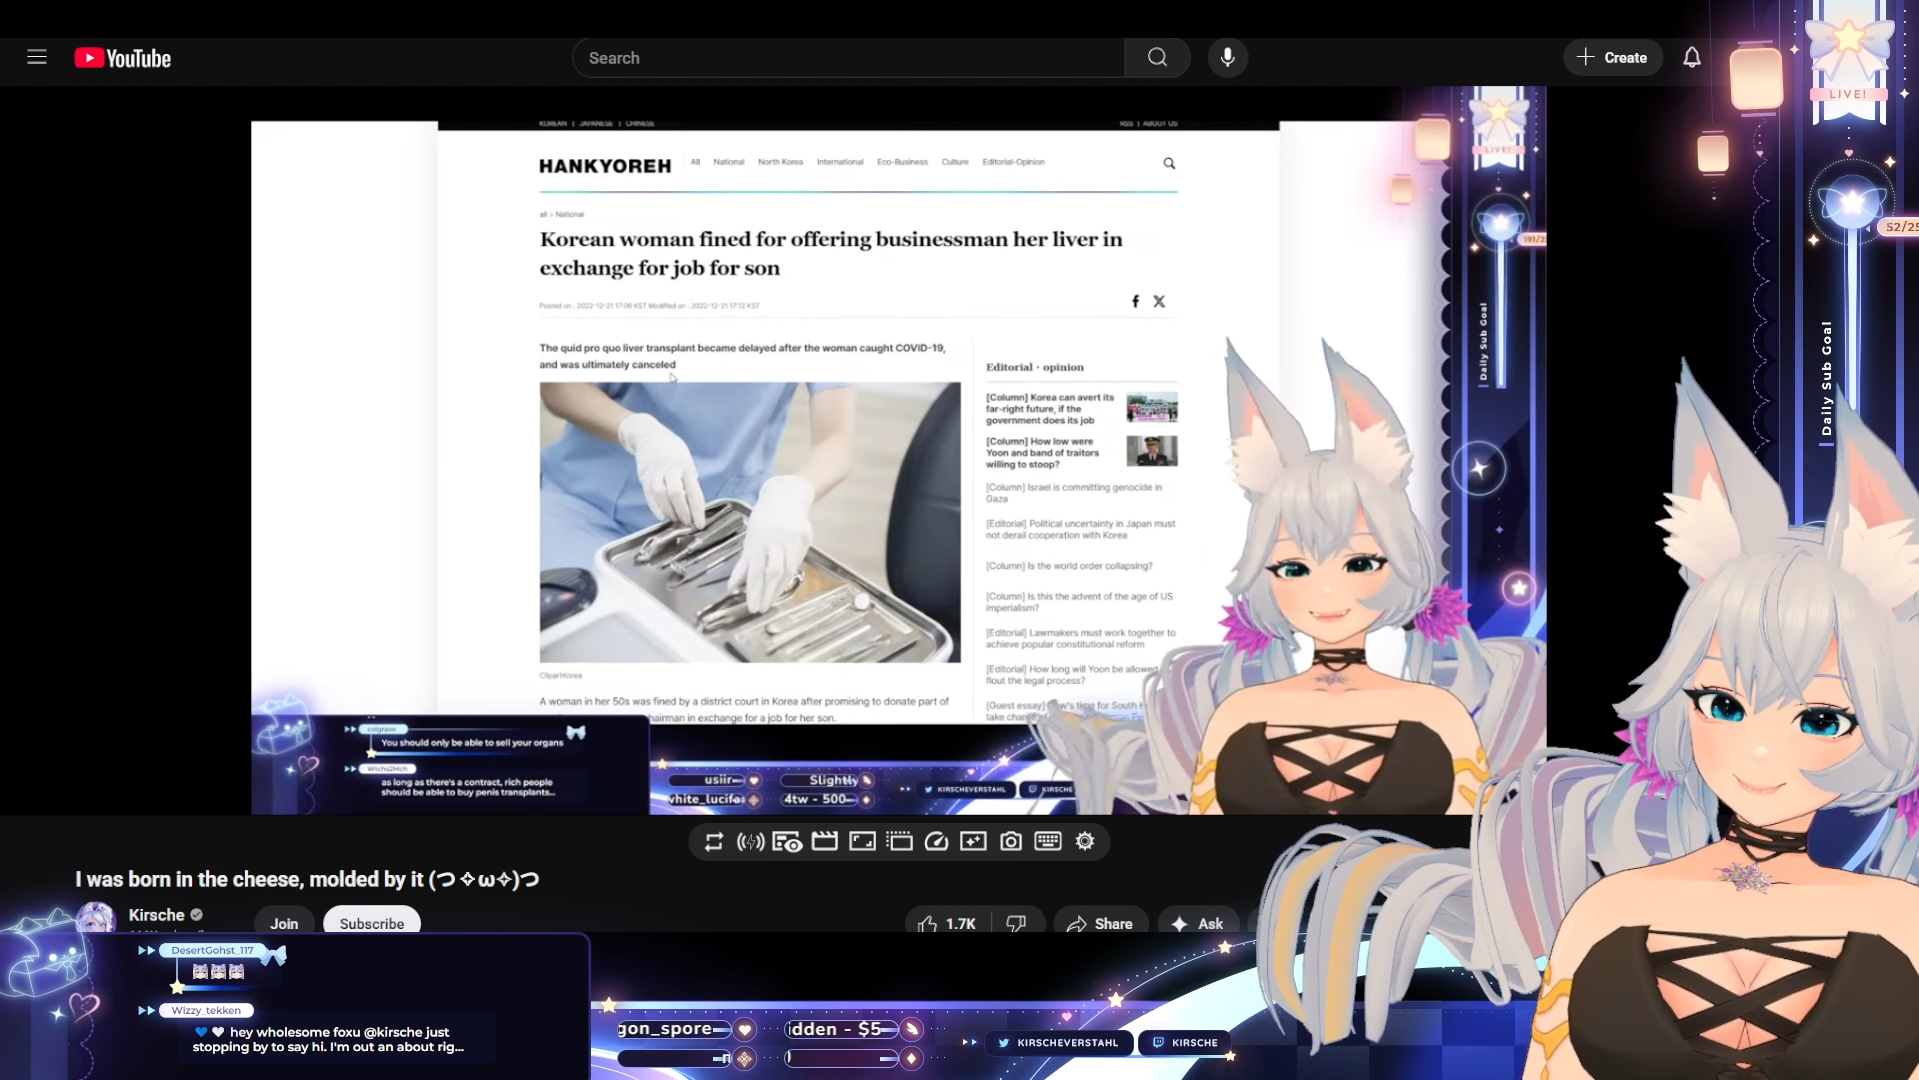Select the Eco-Business tab
Screen dimensions: 1919x1080
point(902,162)
